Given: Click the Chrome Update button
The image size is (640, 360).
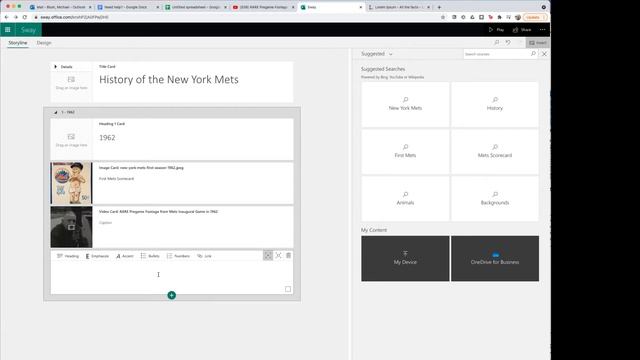Looking at the screenshot, I should click(x=535, y=17).
